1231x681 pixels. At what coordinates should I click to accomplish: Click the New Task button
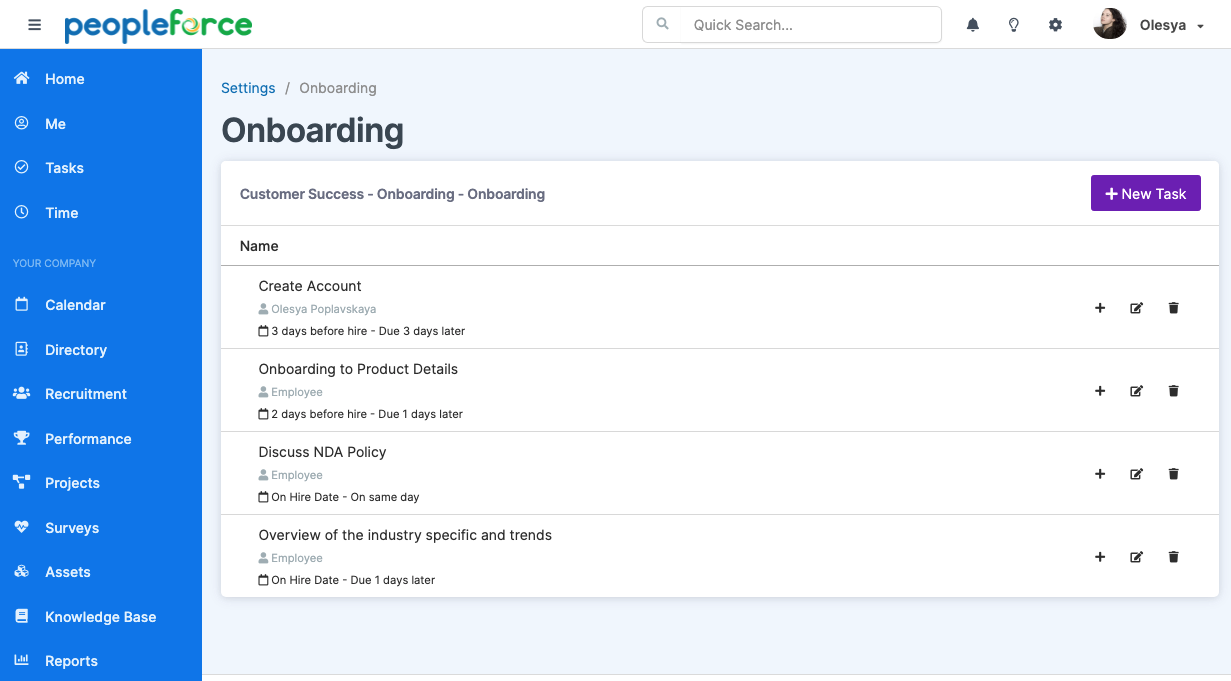click(x=1146, y=194)
